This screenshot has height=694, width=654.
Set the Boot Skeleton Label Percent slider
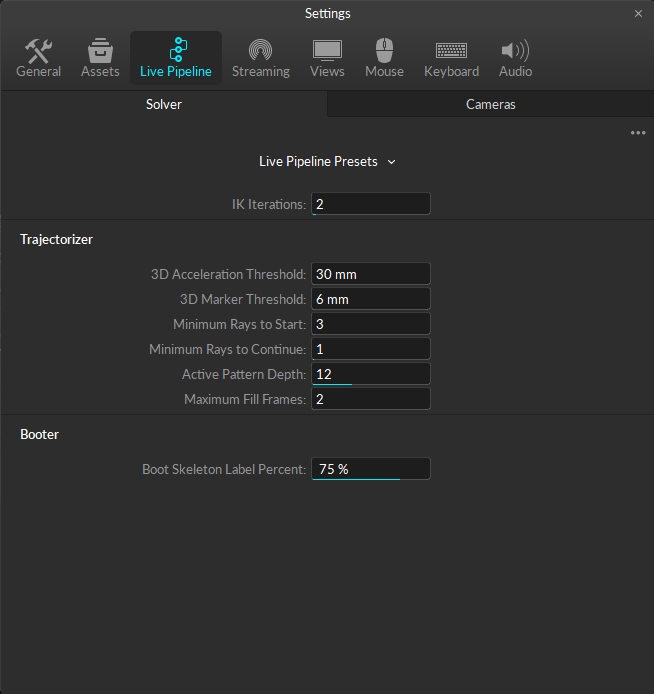(370, 469)
